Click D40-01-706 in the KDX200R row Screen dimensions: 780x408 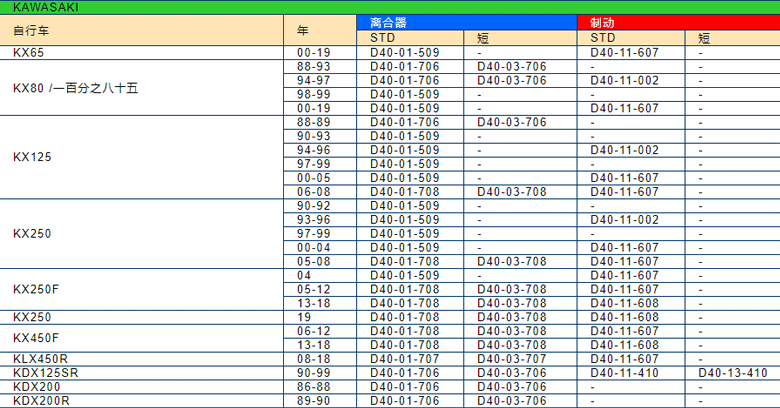pyautogui.click(x=405, y=401)
